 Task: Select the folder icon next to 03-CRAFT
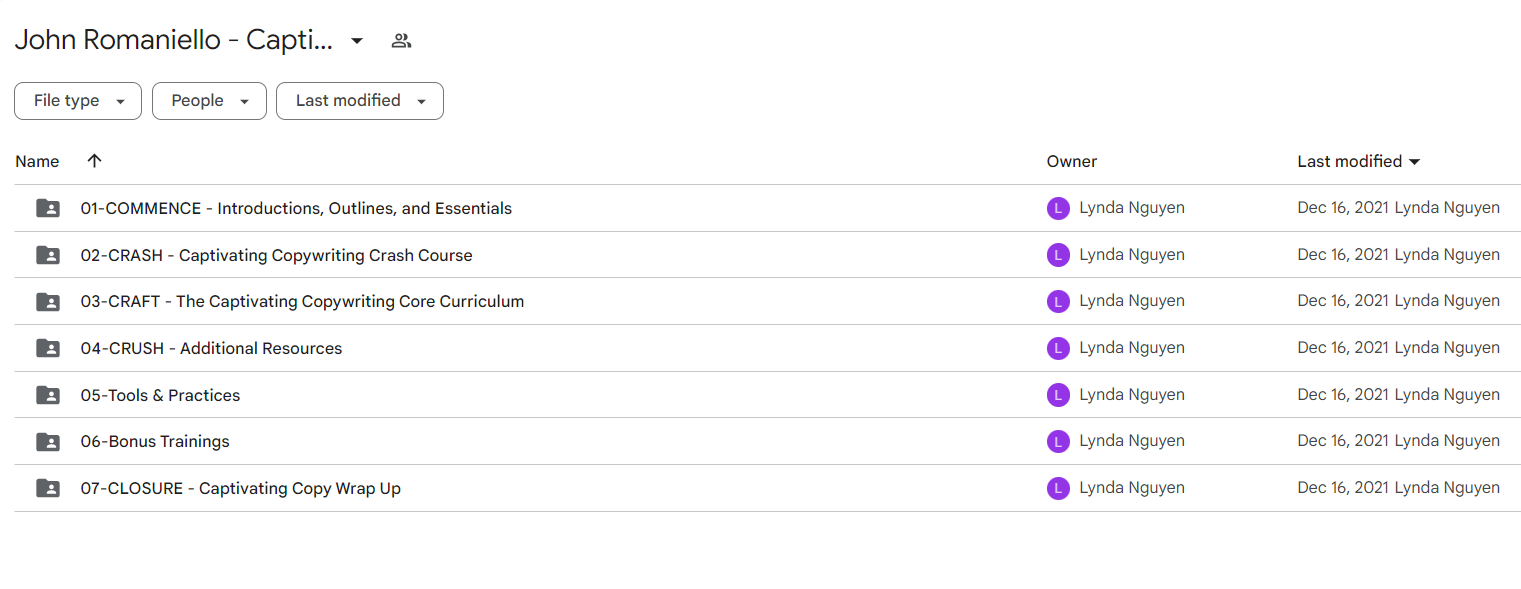48,301
